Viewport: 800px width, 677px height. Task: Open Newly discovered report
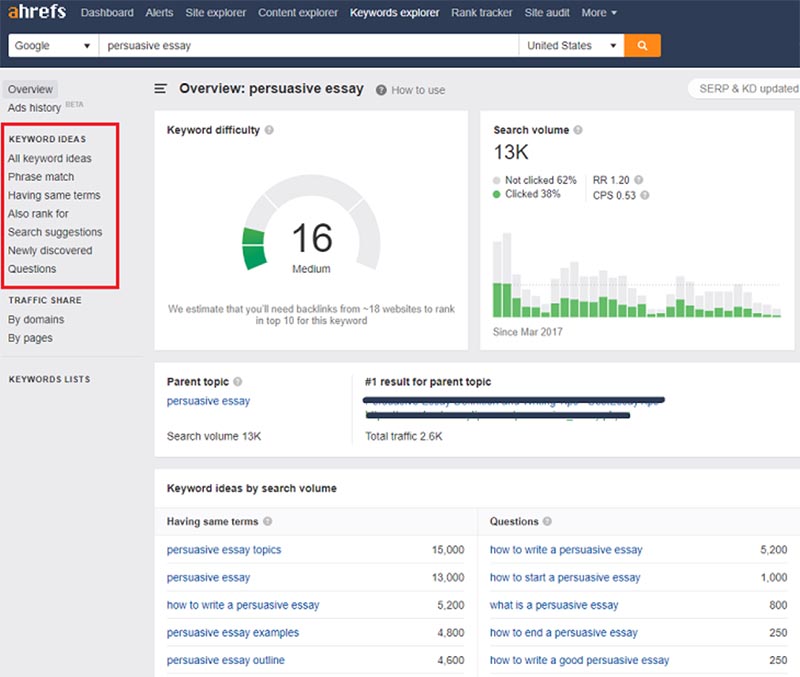(50, 250)
